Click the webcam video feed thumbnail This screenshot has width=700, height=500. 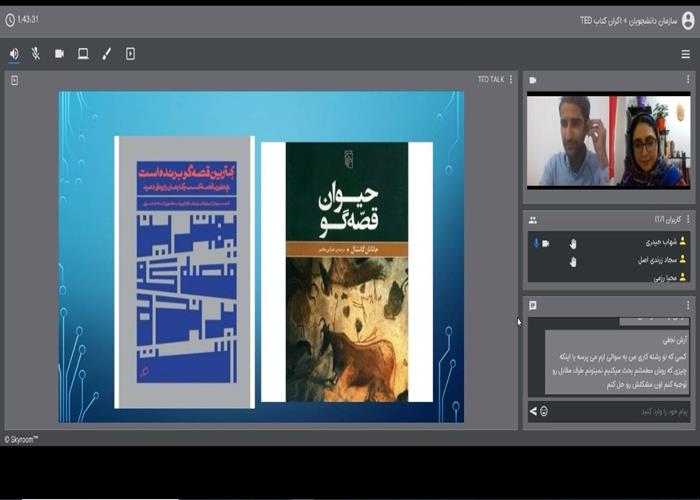(x=608, y=140)
